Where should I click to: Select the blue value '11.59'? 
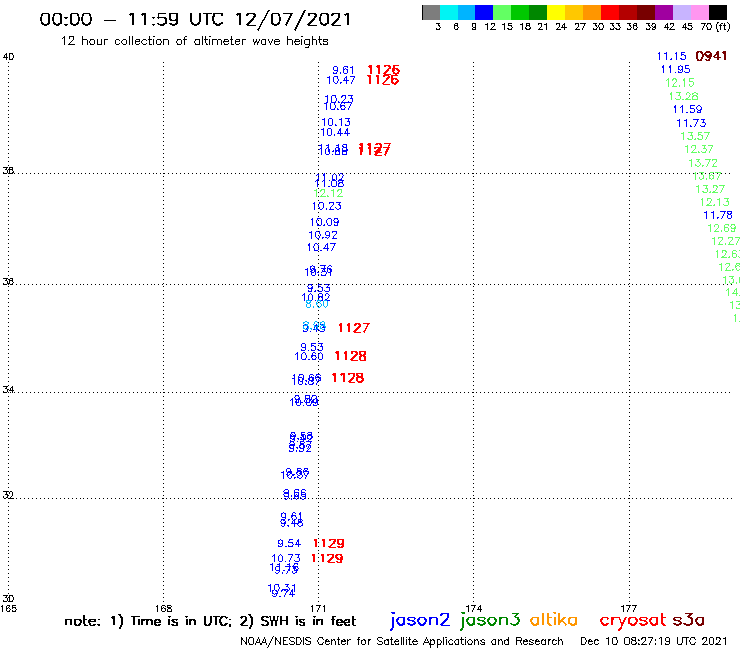(x=687, y=110)
